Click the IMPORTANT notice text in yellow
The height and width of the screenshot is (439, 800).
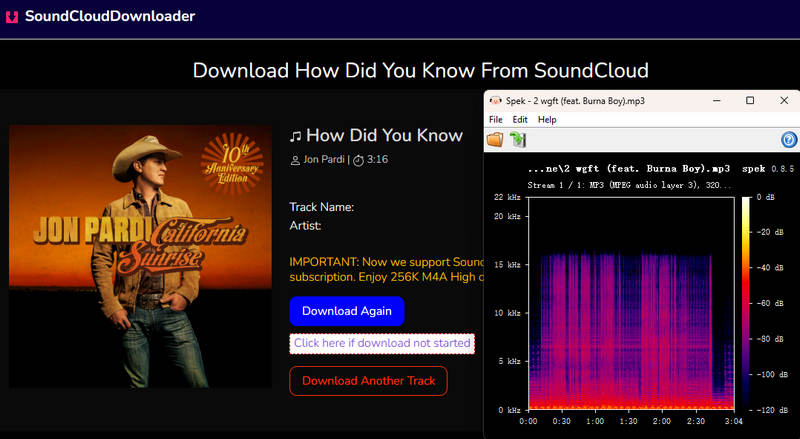386,270
